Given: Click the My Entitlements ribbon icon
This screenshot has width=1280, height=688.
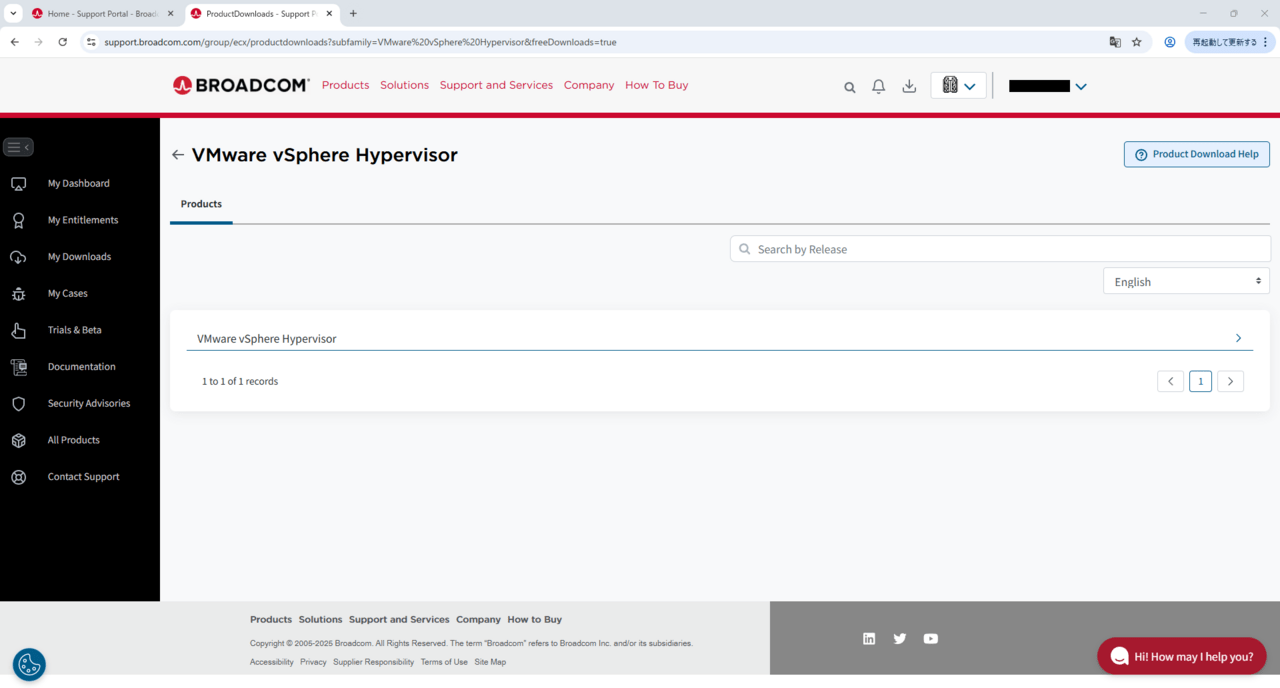Looking at the screenshot, I should [x=18, y=220].
